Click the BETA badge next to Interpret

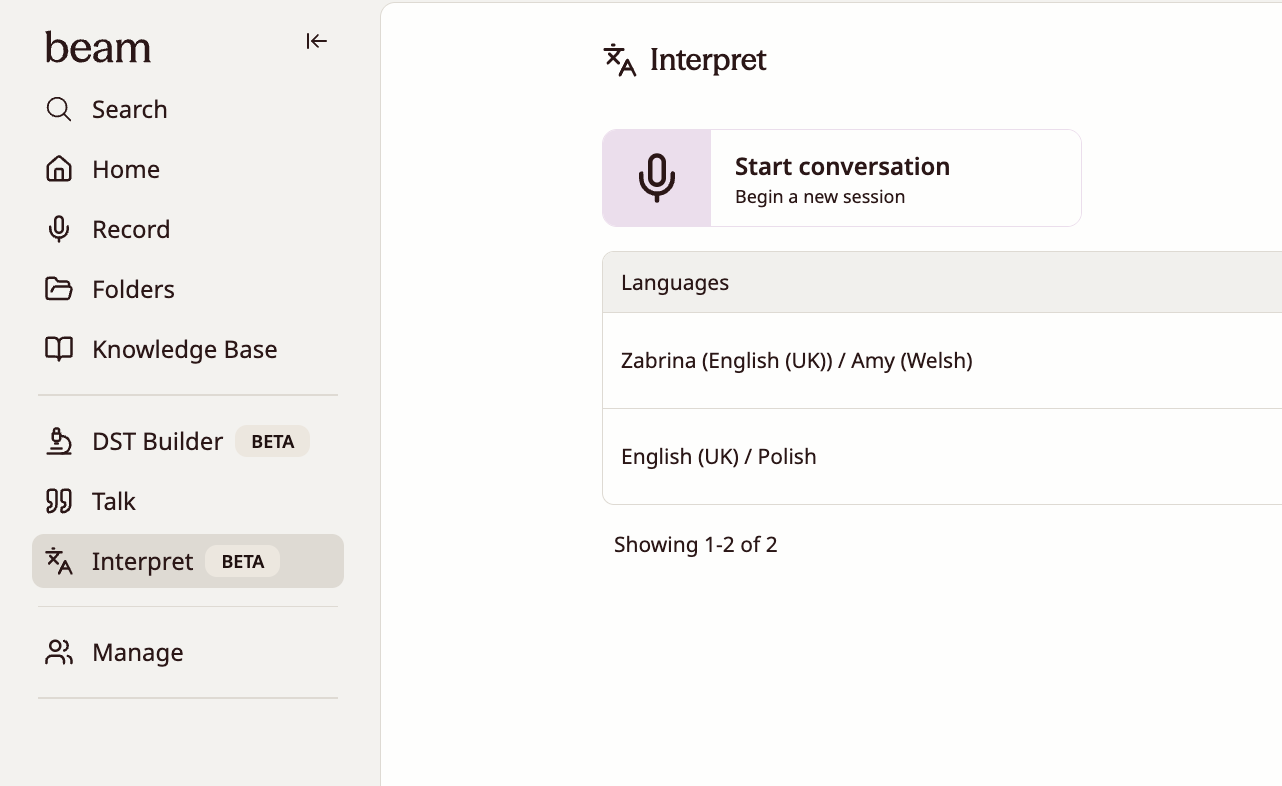coord(243,561)
